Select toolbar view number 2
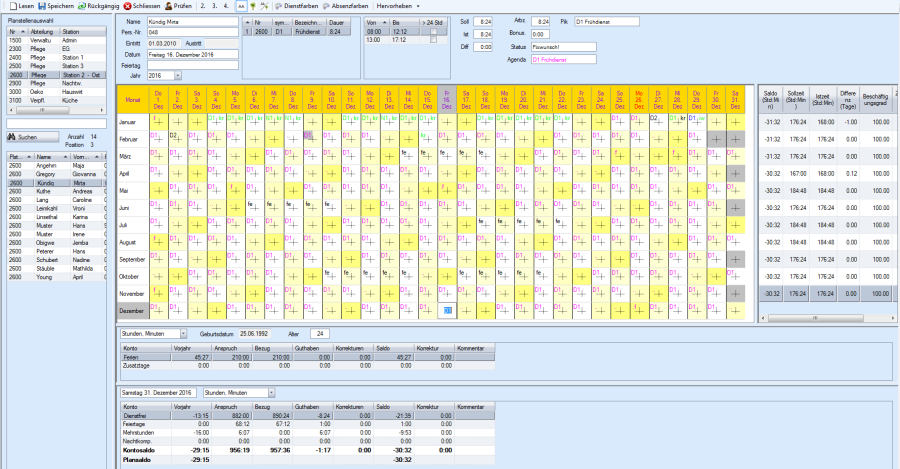Screen dimensions: 900x469 click(x=202, y=6)
